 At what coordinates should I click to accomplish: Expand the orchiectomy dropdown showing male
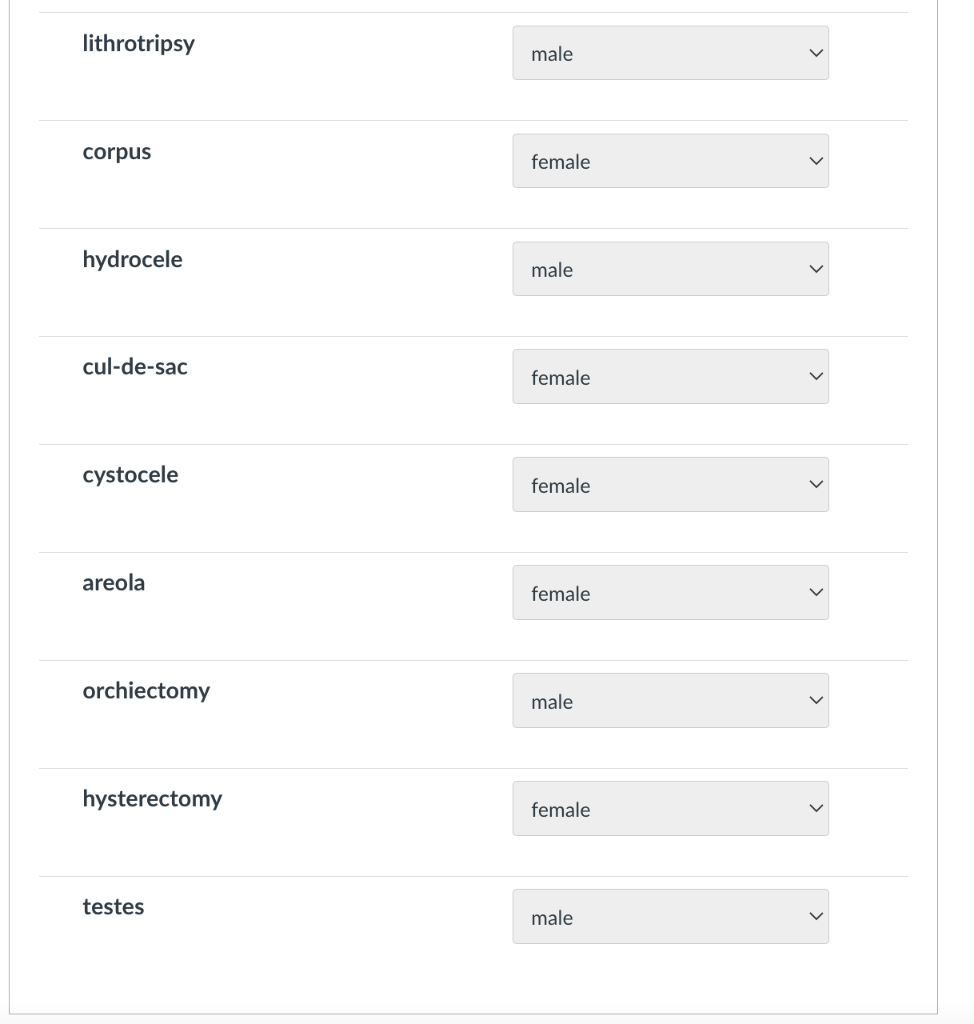click(670, 701)
